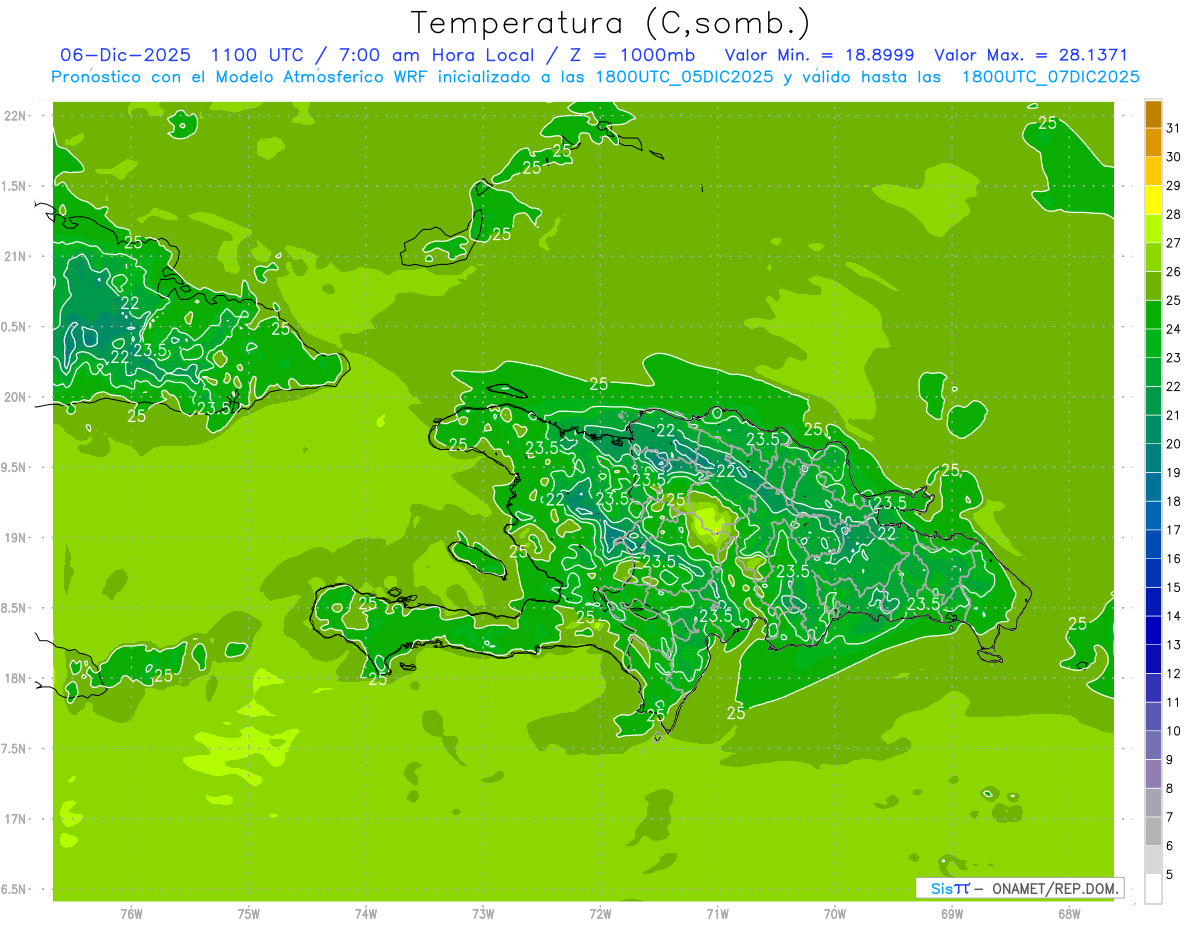Screen dimensions: 1200x927
Task: Select the '1800UTC_07DIC2025' validity timestamp
Action: [x=1050, y=77]
